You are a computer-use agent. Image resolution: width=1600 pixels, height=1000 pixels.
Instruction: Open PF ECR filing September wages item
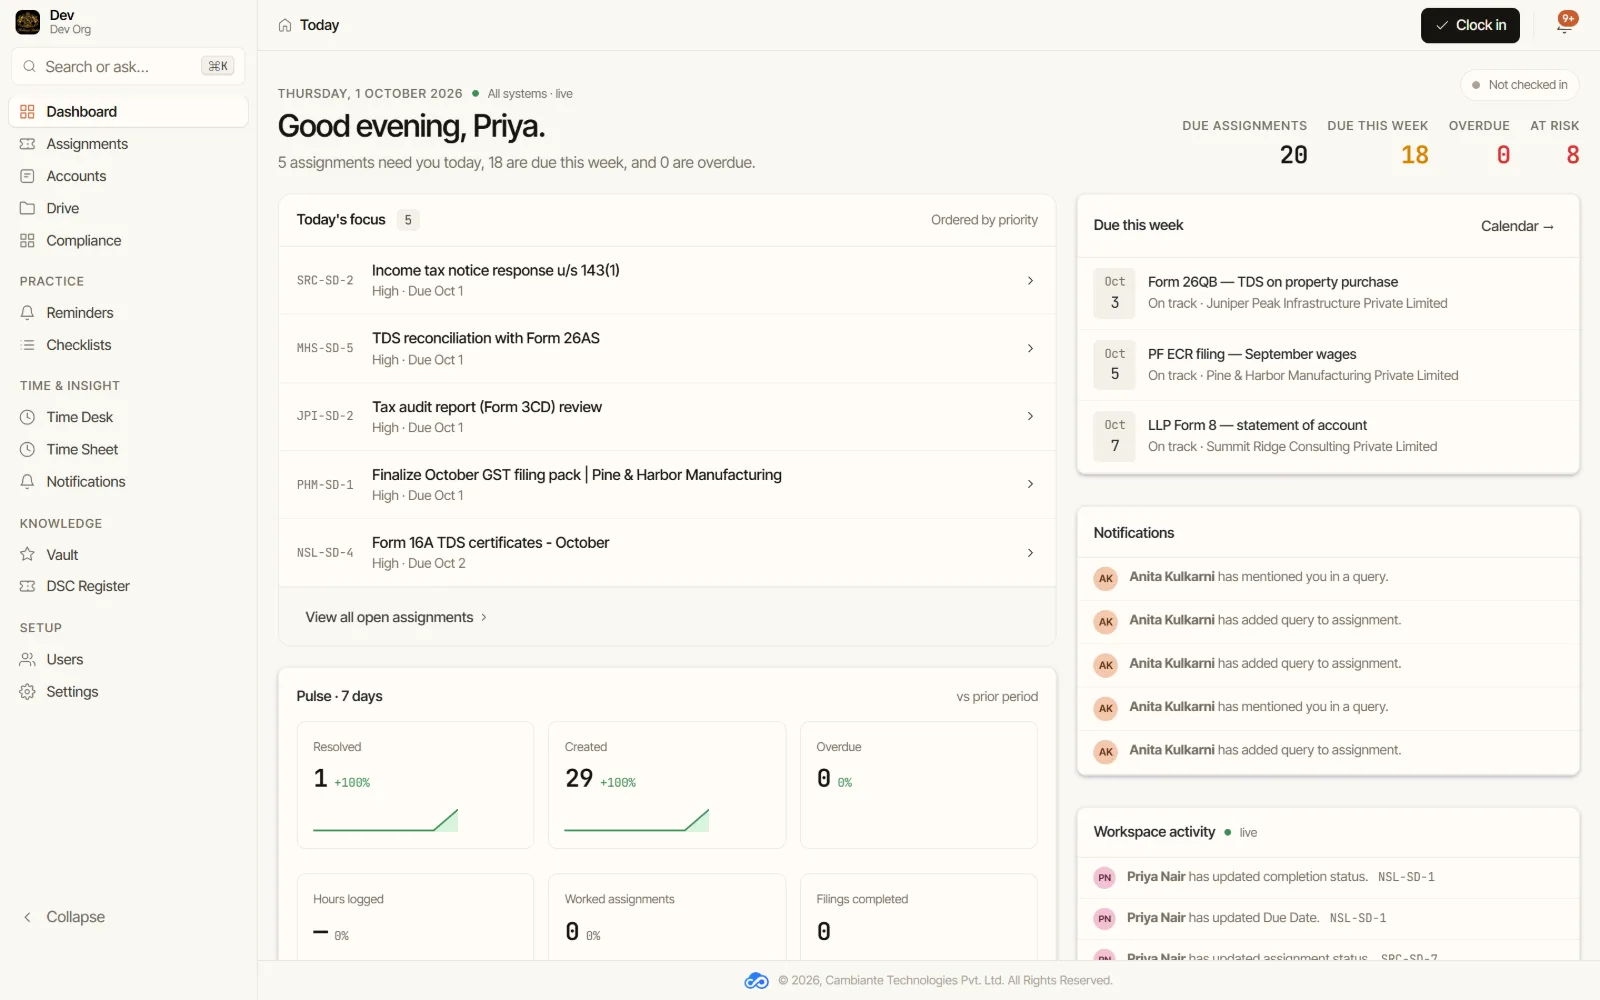click(1328, 365)
